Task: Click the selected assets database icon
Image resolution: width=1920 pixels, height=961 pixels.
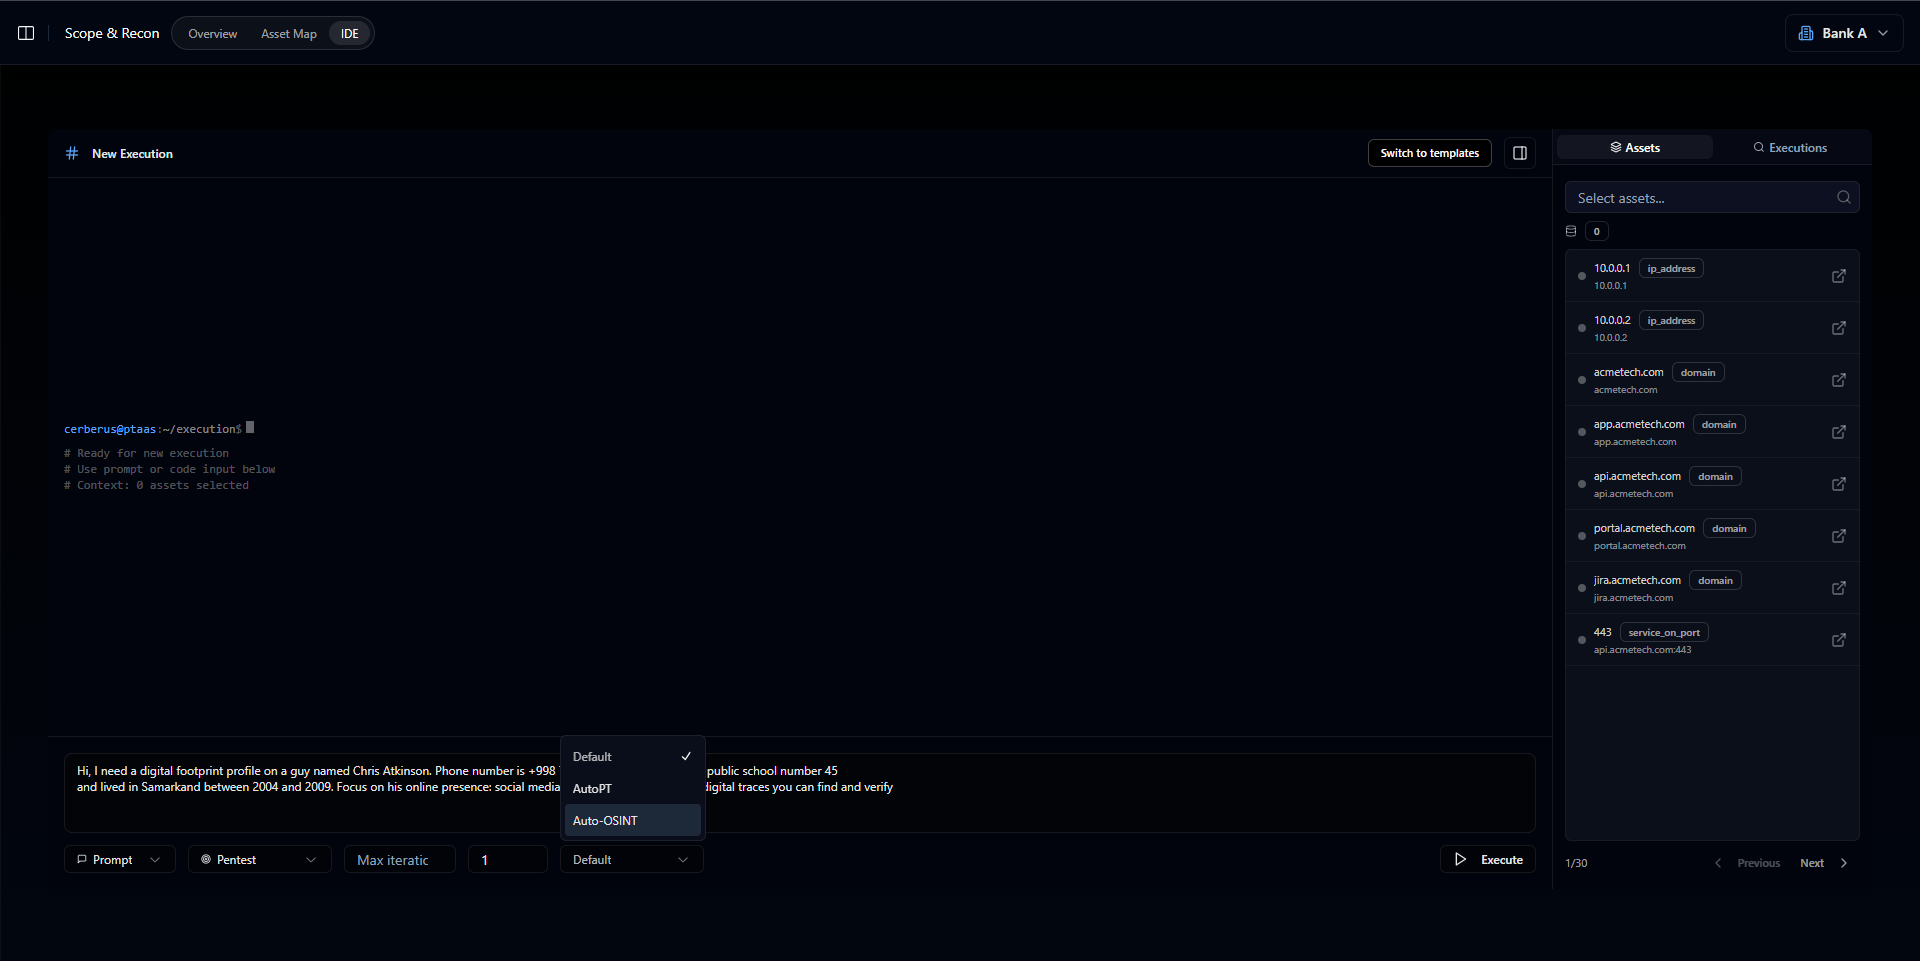Action: coord(1571,231)
